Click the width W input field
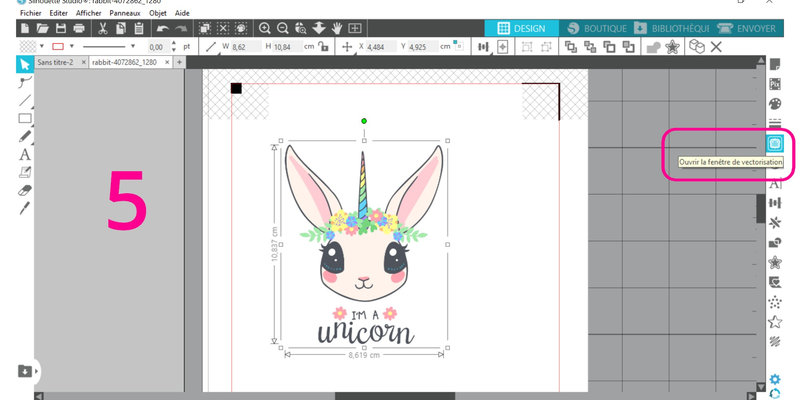 pyautogui.click(x=247, y=47)
